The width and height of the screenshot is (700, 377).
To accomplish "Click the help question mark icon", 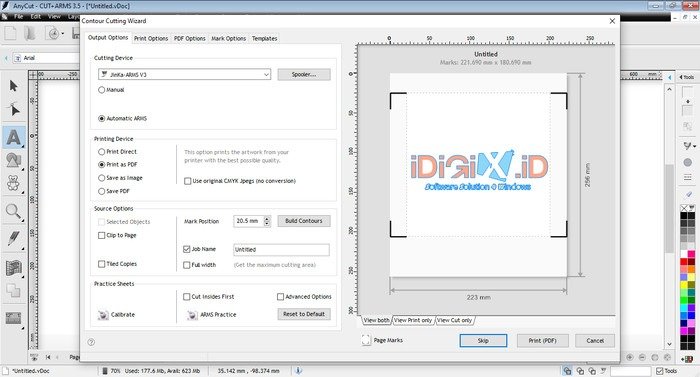I will 91,342.
